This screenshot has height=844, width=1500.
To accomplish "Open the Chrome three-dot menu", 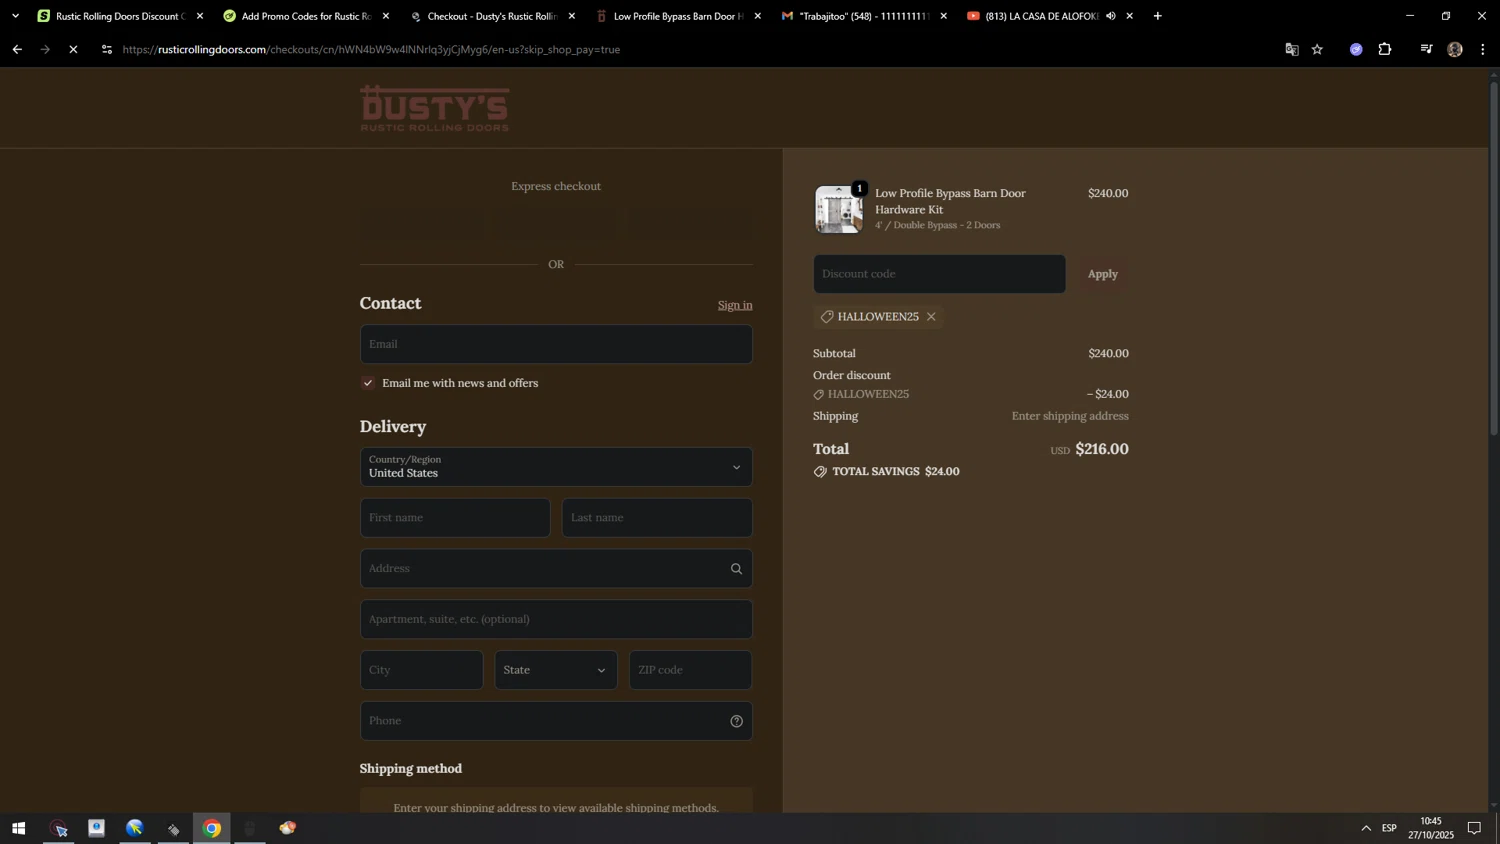I will pyautogui.click(x=1483, y=49).
